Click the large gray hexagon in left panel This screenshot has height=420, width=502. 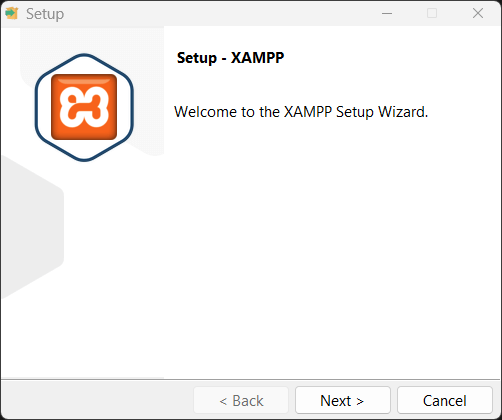pos(32,227)
